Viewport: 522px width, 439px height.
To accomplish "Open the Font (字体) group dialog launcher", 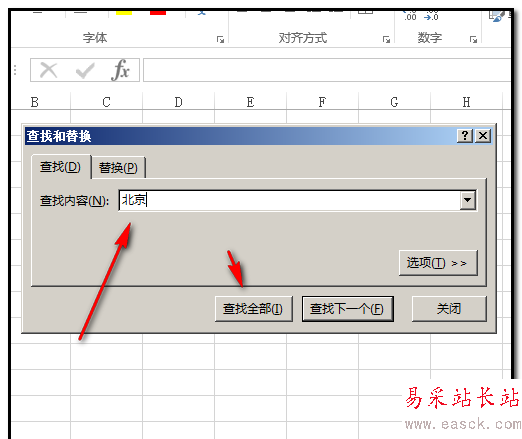I will point(220,40).
